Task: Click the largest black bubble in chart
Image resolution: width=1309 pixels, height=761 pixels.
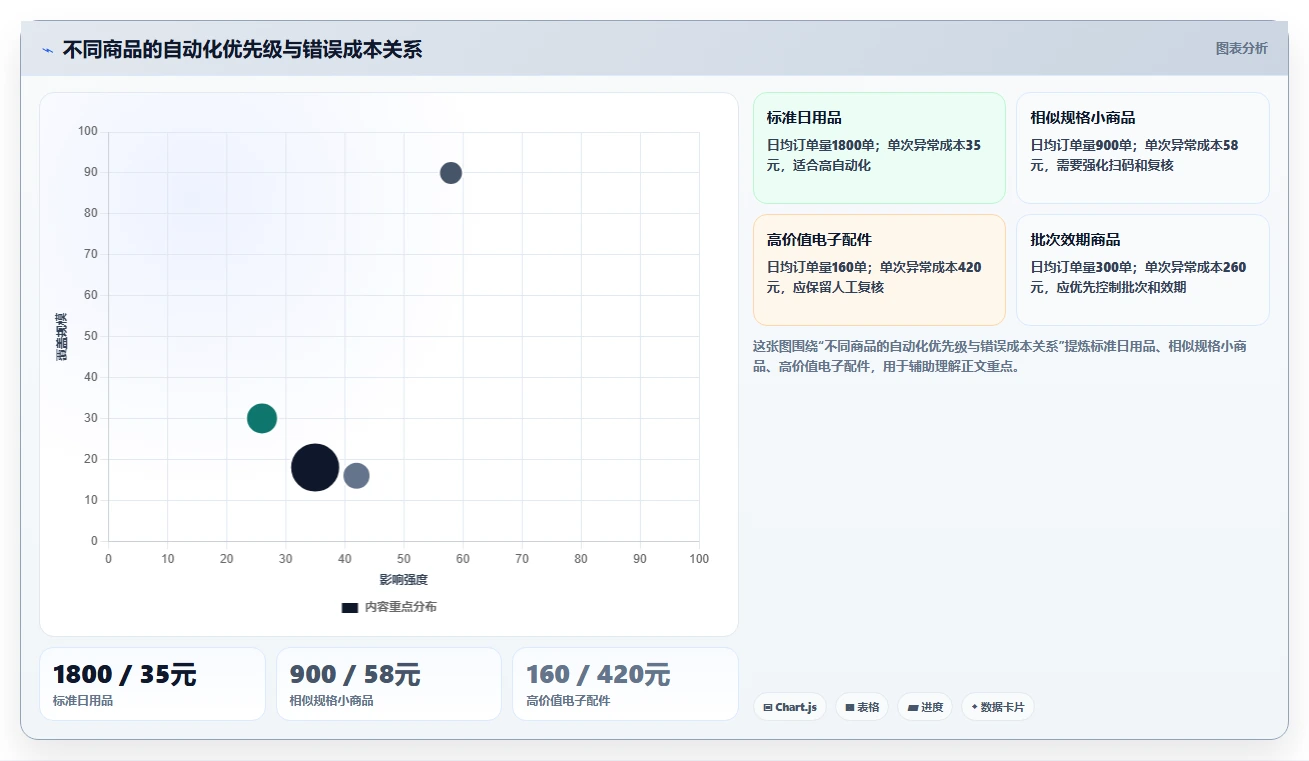Action: point(315,468)
